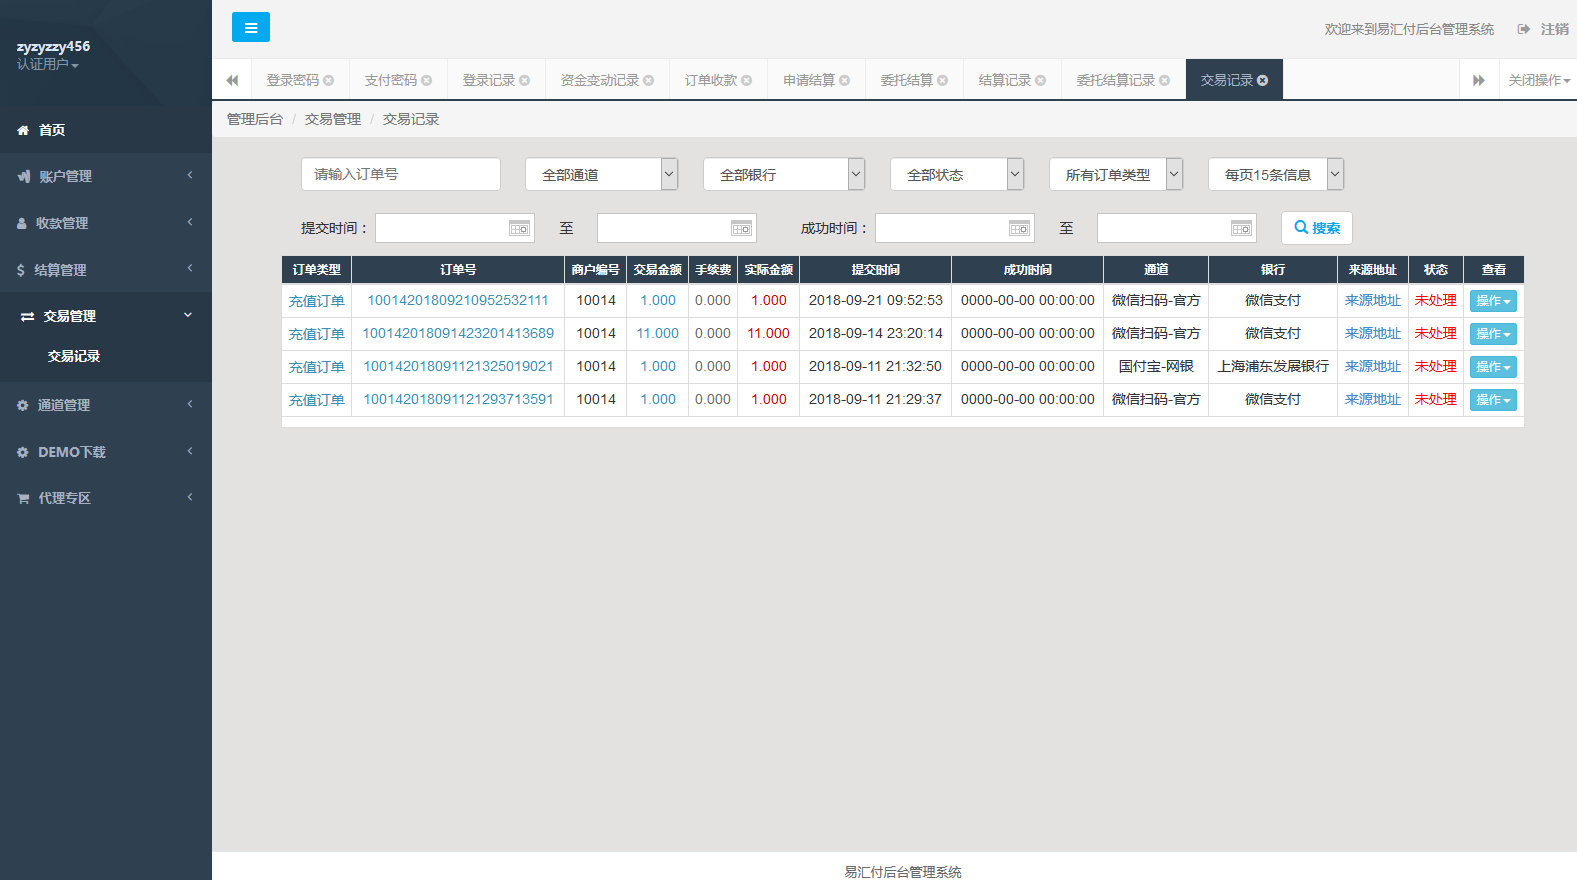Click the right tab scroll arrows icon
The image size is (1577, 880).
click(x=1478, y=80)
